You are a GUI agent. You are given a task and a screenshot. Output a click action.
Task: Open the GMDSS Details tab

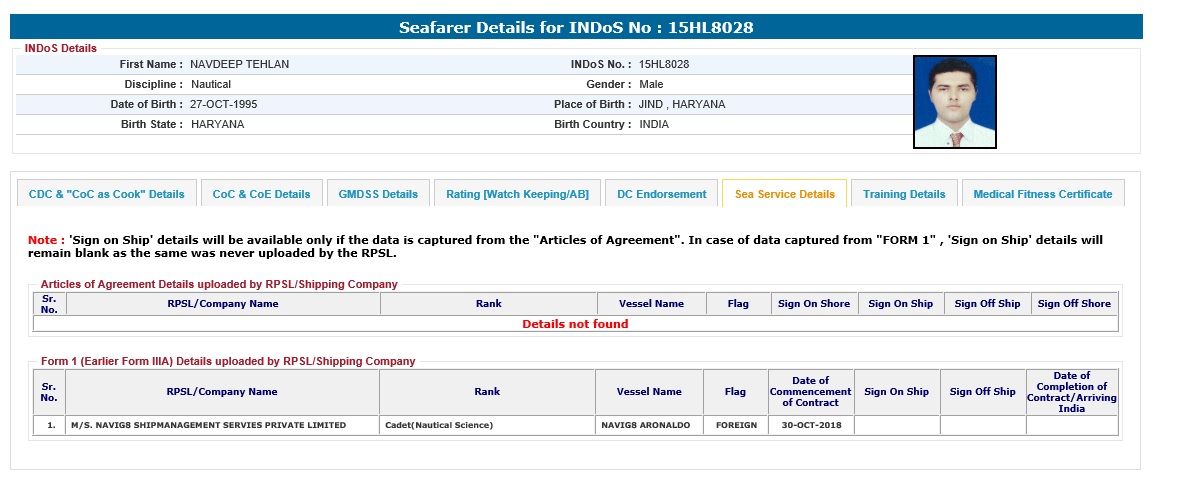378,194
